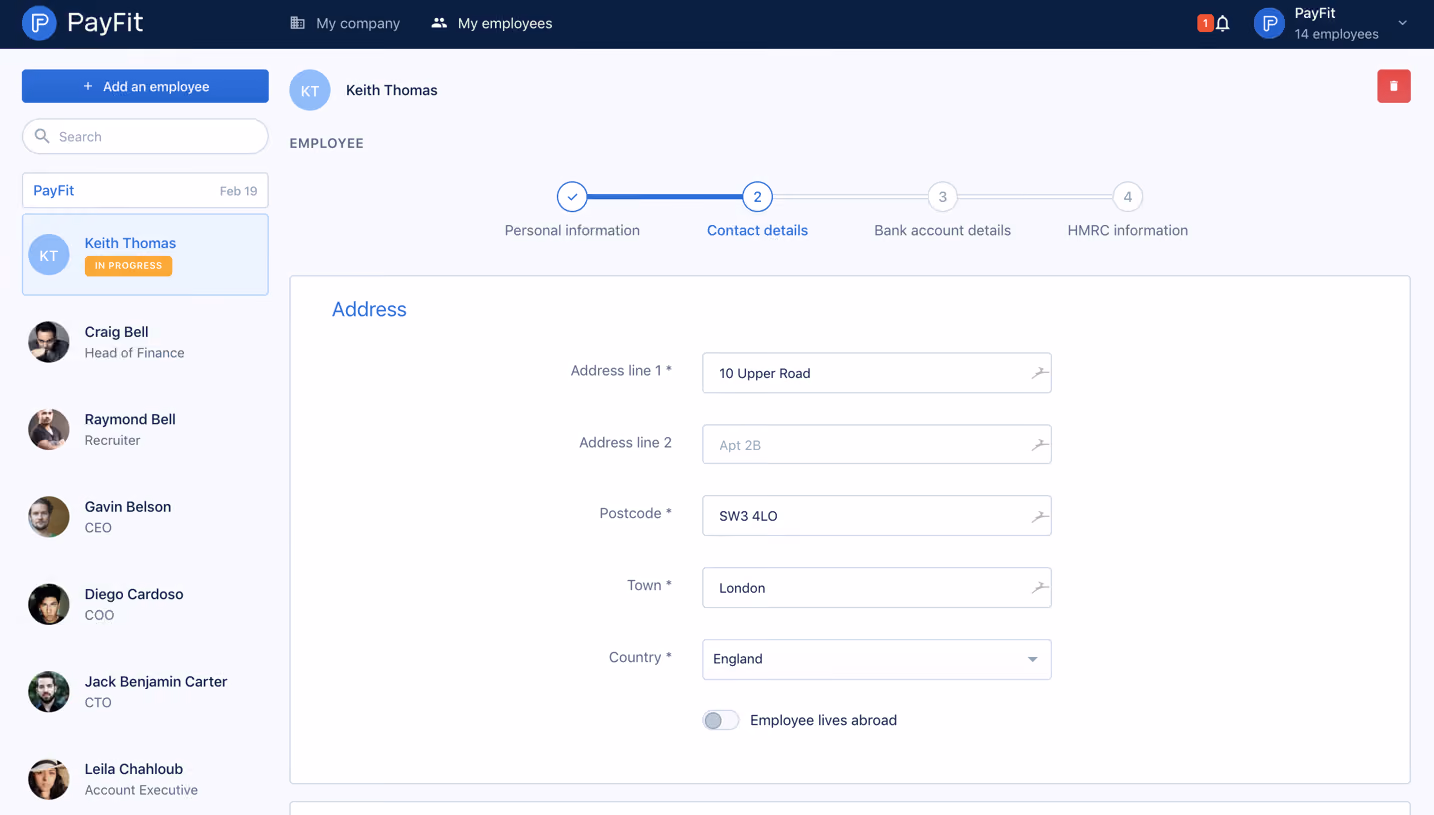
Task: Open My company menu
Action: [345, 23]
